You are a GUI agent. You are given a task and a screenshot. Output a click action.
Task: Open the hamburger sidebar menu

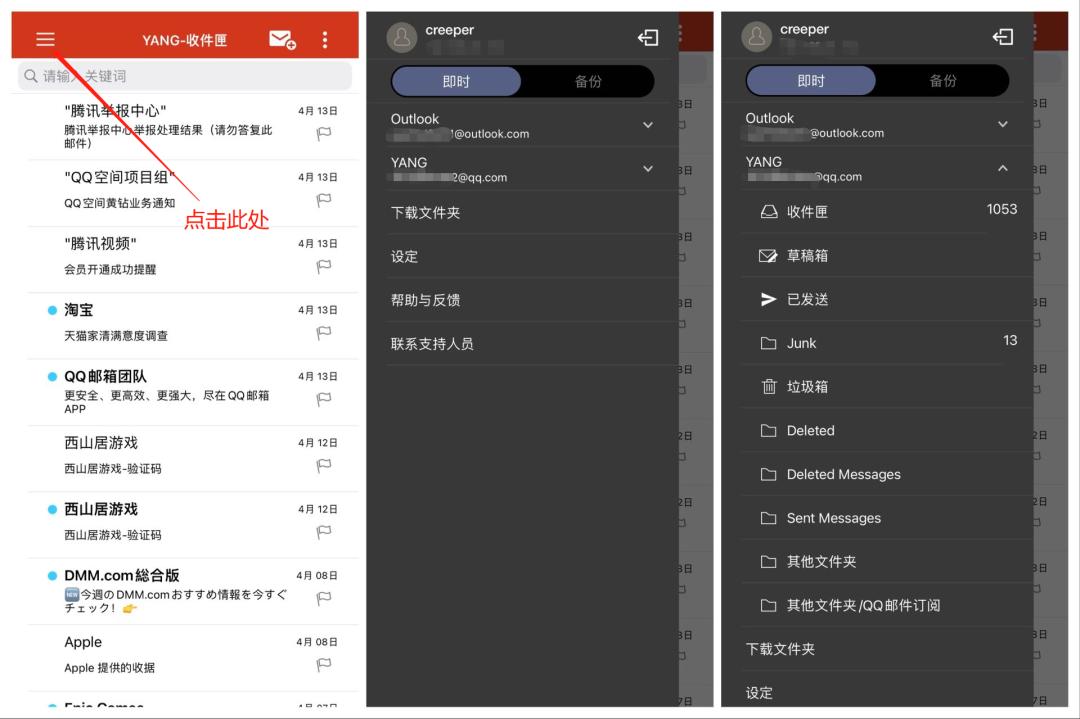click(42, 41)
